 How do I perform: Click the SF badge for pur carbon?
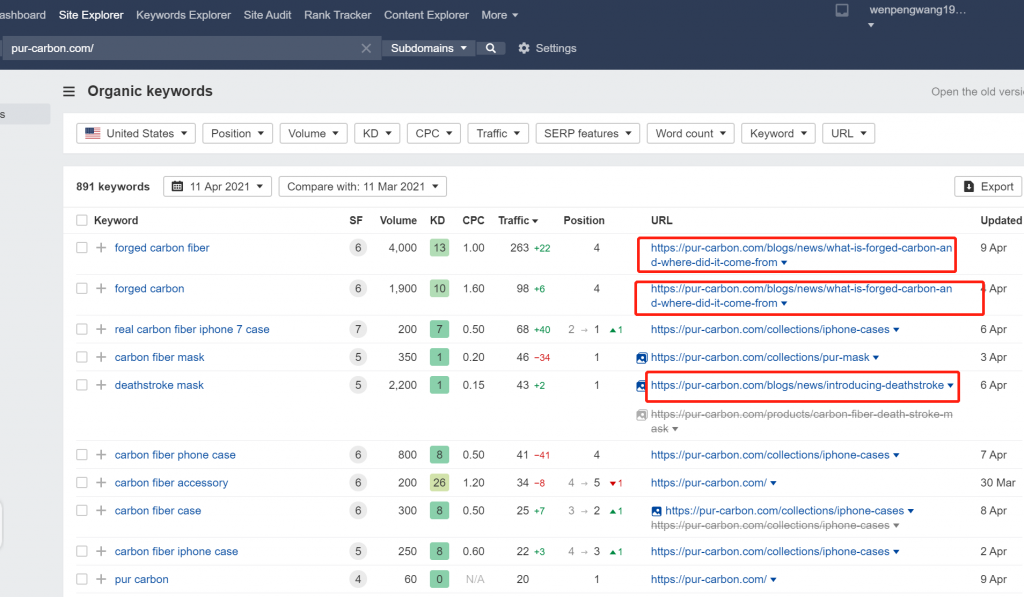click(357, 579)
